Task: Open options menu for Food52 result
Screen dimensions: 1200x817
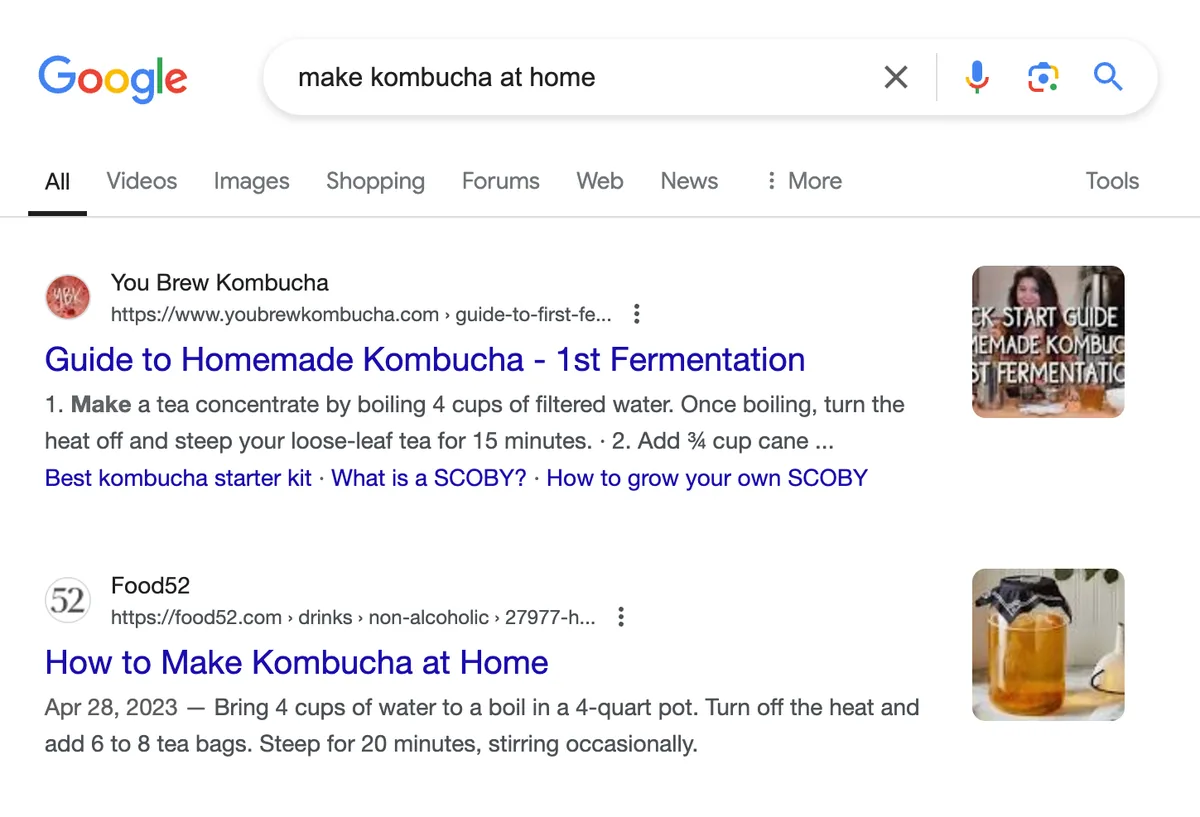Action: (621, 617)
